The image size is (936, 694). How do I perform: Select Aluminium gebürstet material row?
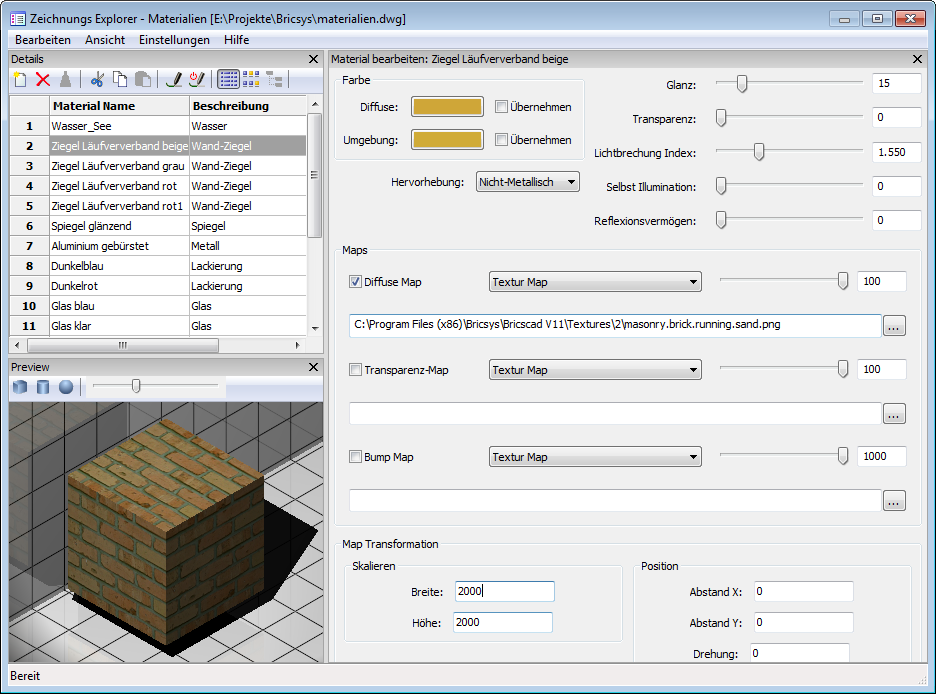(158, 246)
